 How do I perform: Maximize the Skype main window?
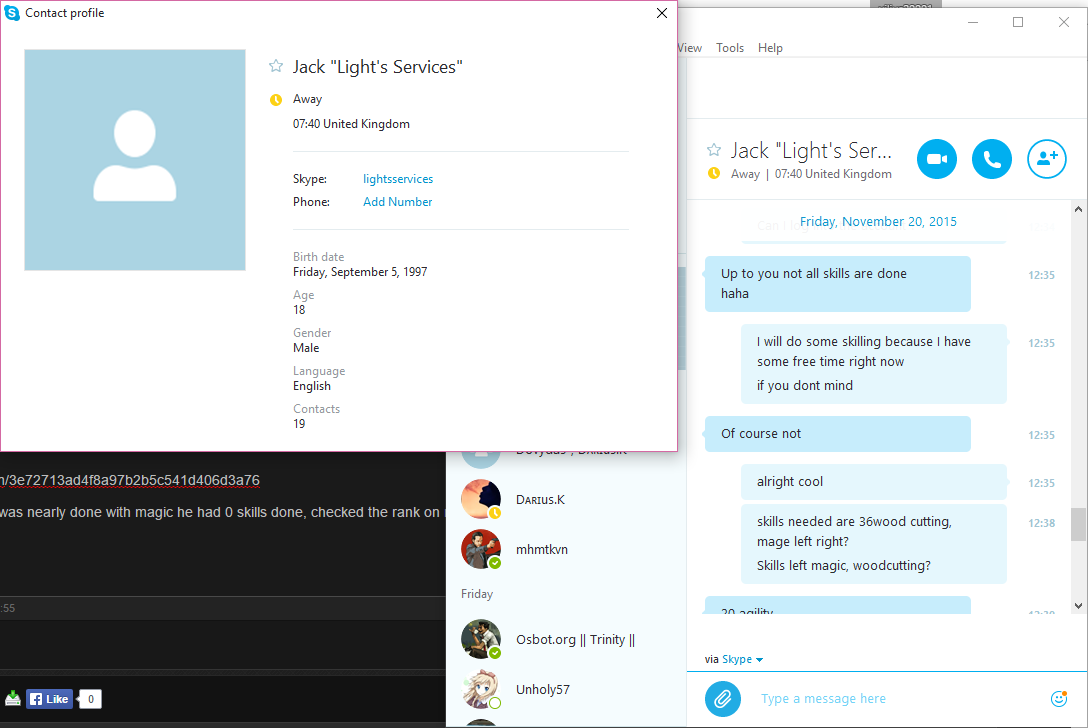coord(1018,22)
